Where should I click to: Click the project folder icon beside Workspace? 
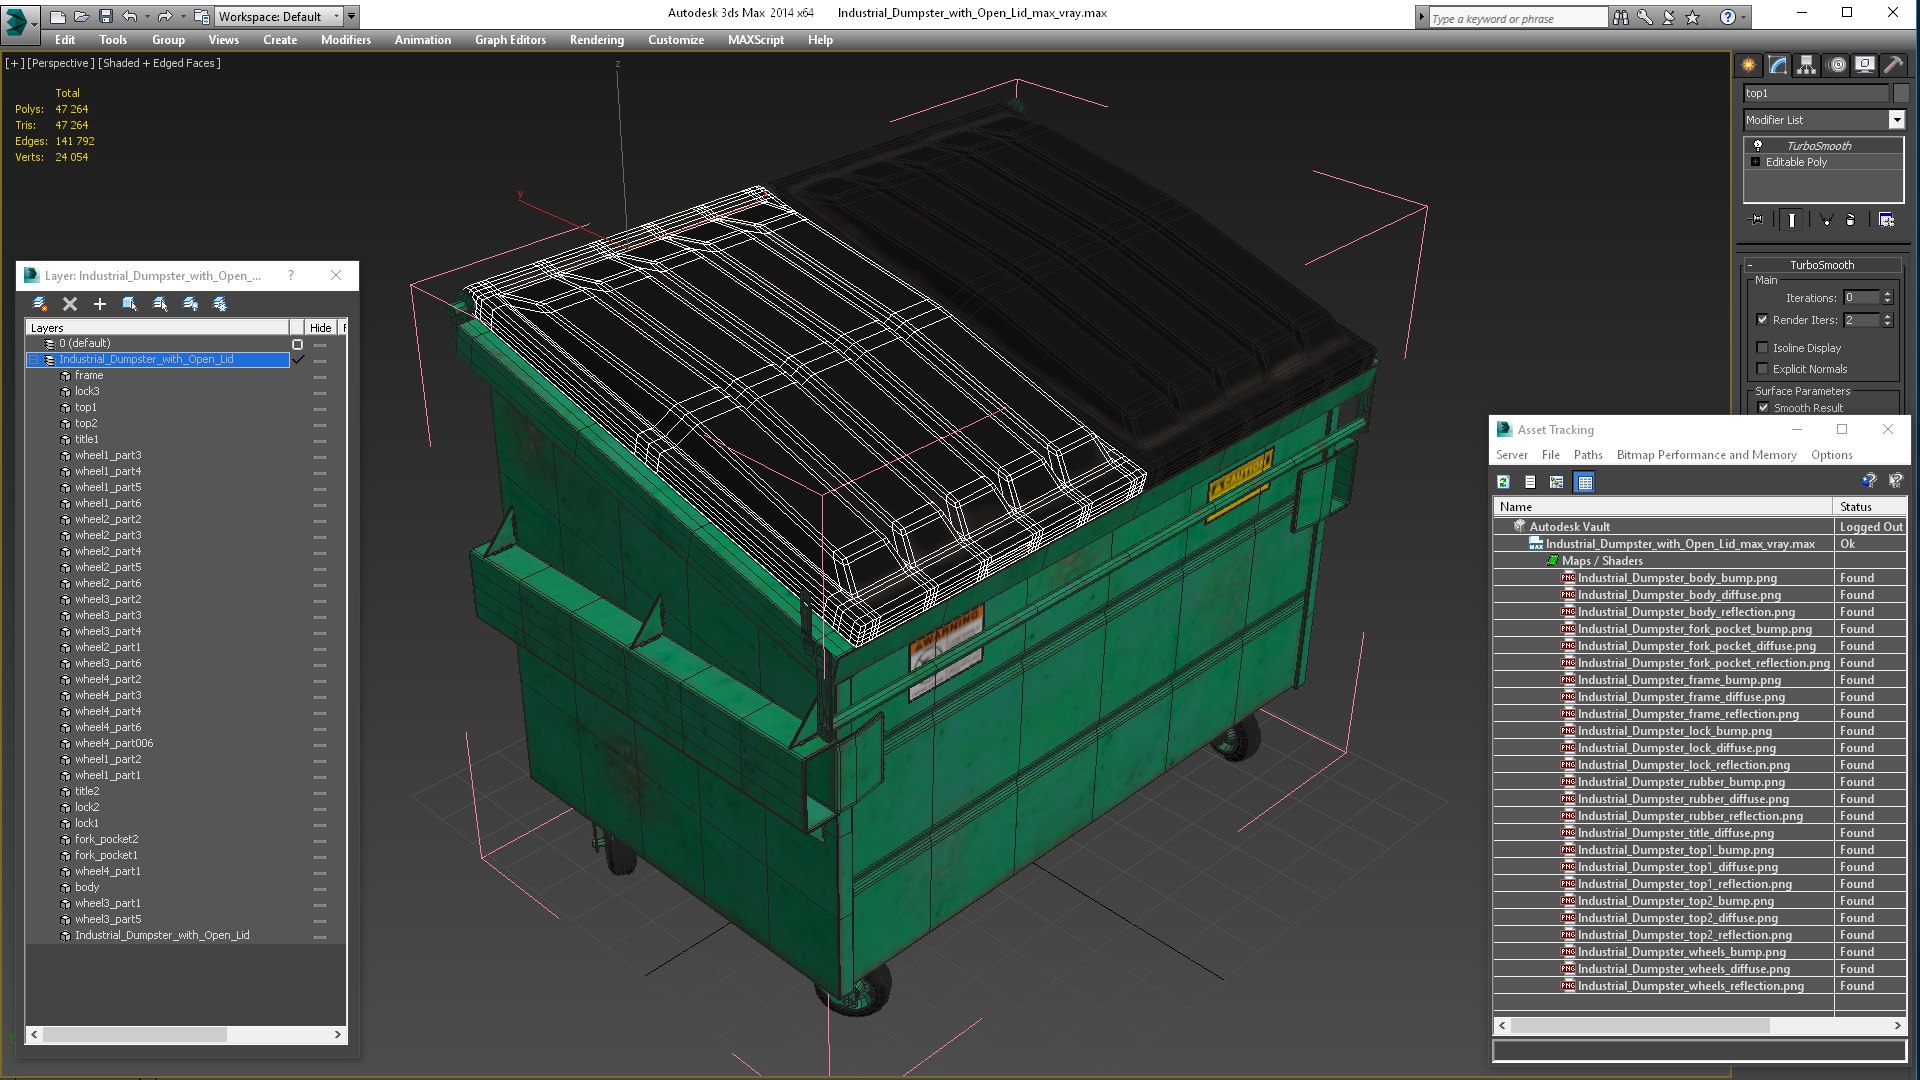pyautogui.click(x=201, y=17)
